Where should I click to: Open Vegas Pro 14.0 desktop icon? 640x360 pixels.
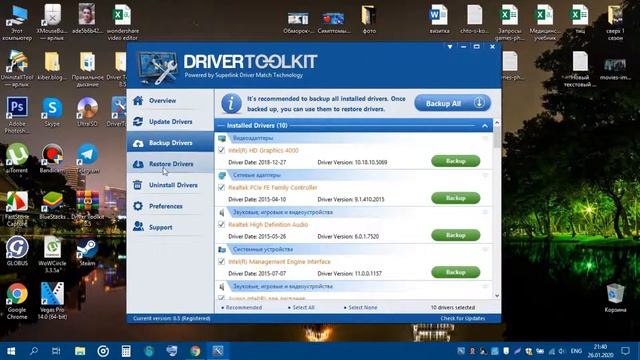tap(52, 301)
